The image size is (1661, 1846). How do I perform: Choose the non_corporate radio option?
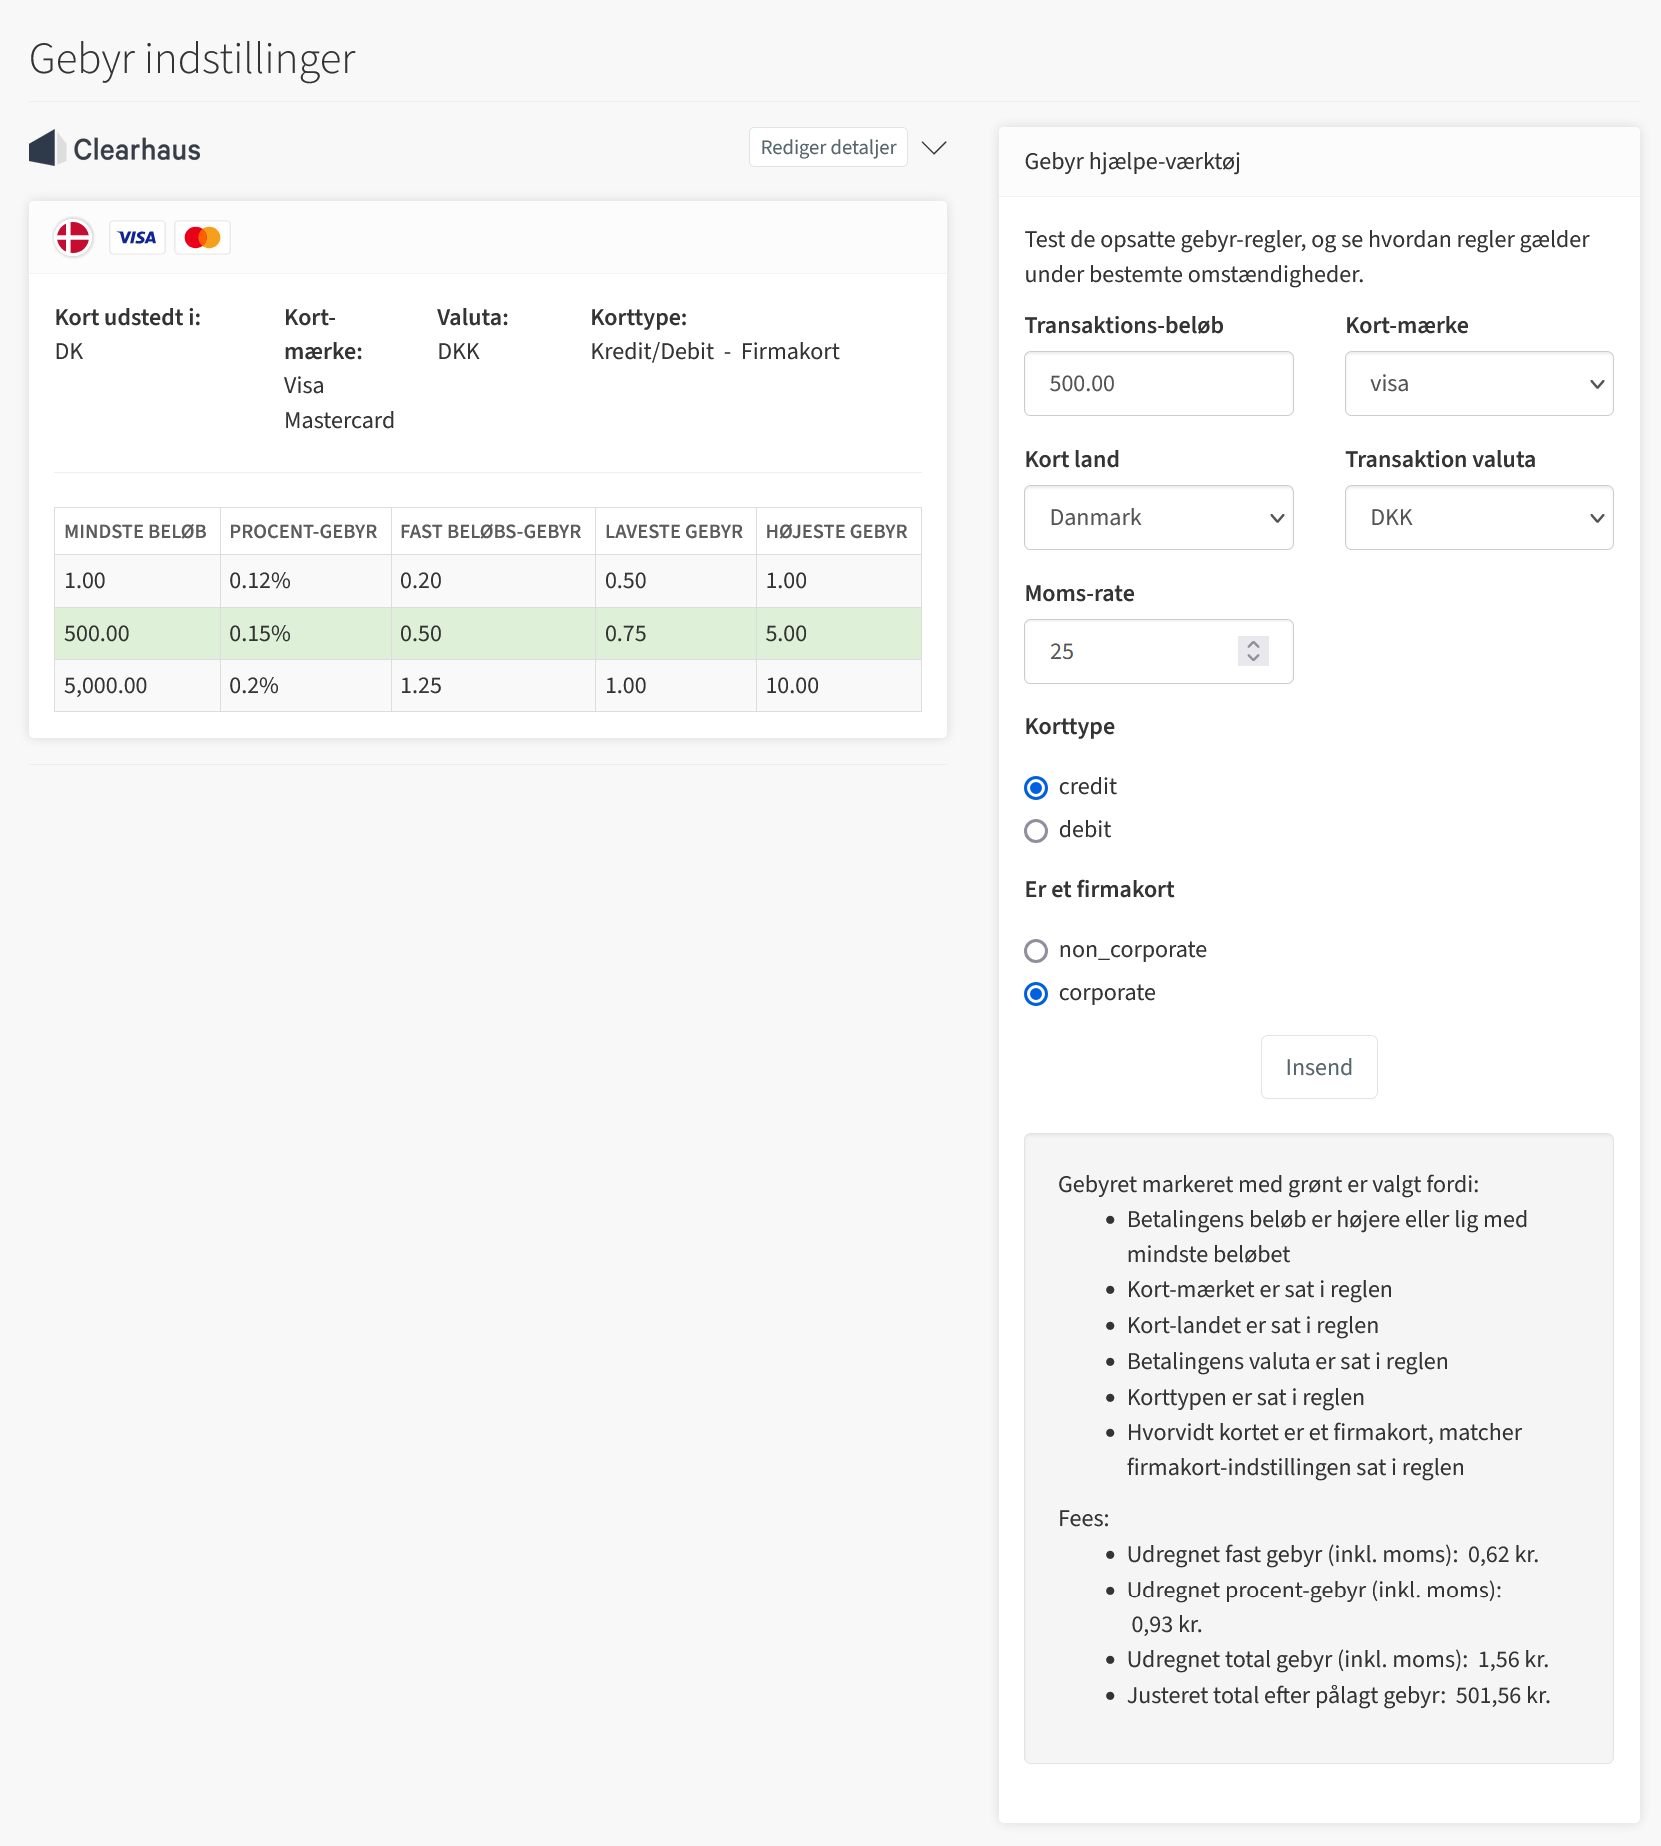pos(1036,951)
